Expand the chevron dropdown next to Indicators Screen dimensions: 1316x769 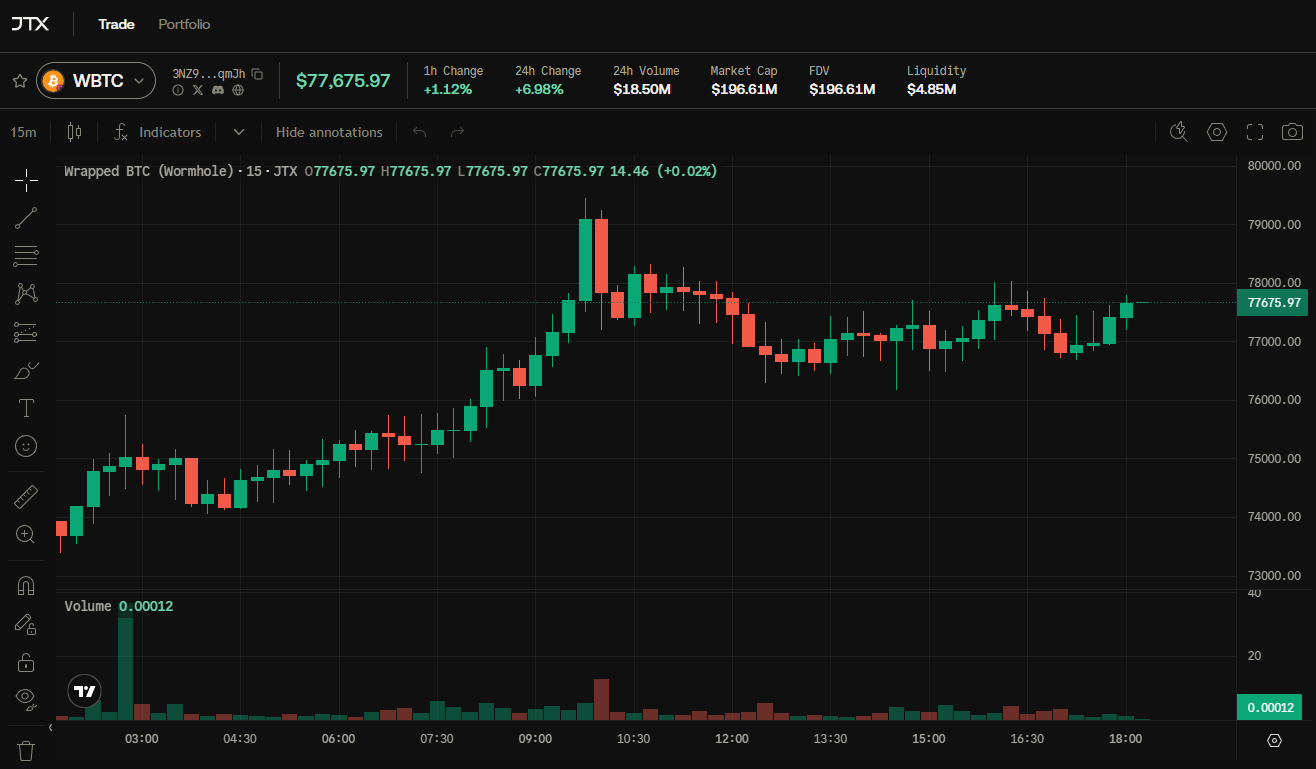[239, 132]
